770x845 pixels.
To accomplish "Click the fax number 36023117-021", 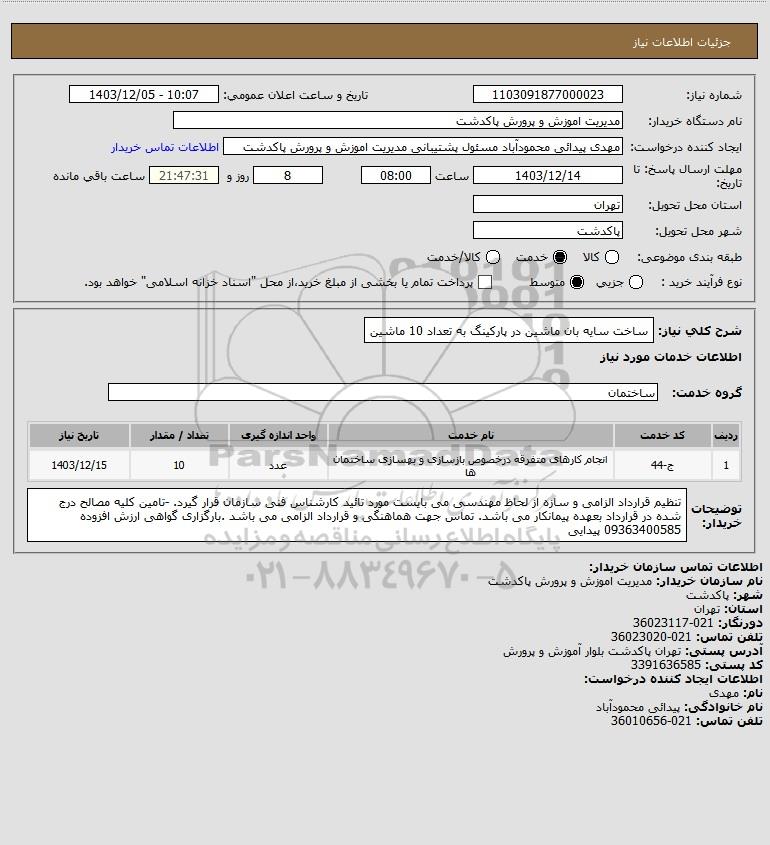I will point(672,623).
